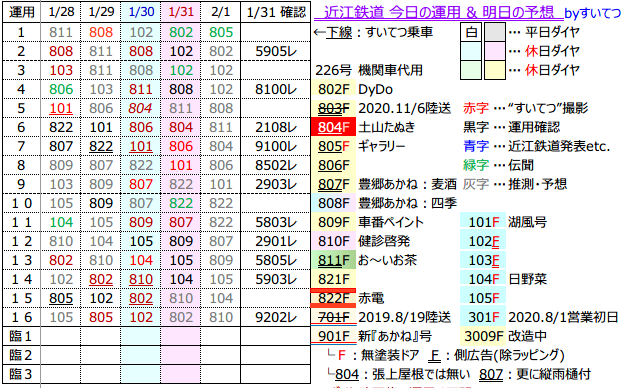
Task: Click the 2108レ confirmation cell
Action: coord(276,127)
